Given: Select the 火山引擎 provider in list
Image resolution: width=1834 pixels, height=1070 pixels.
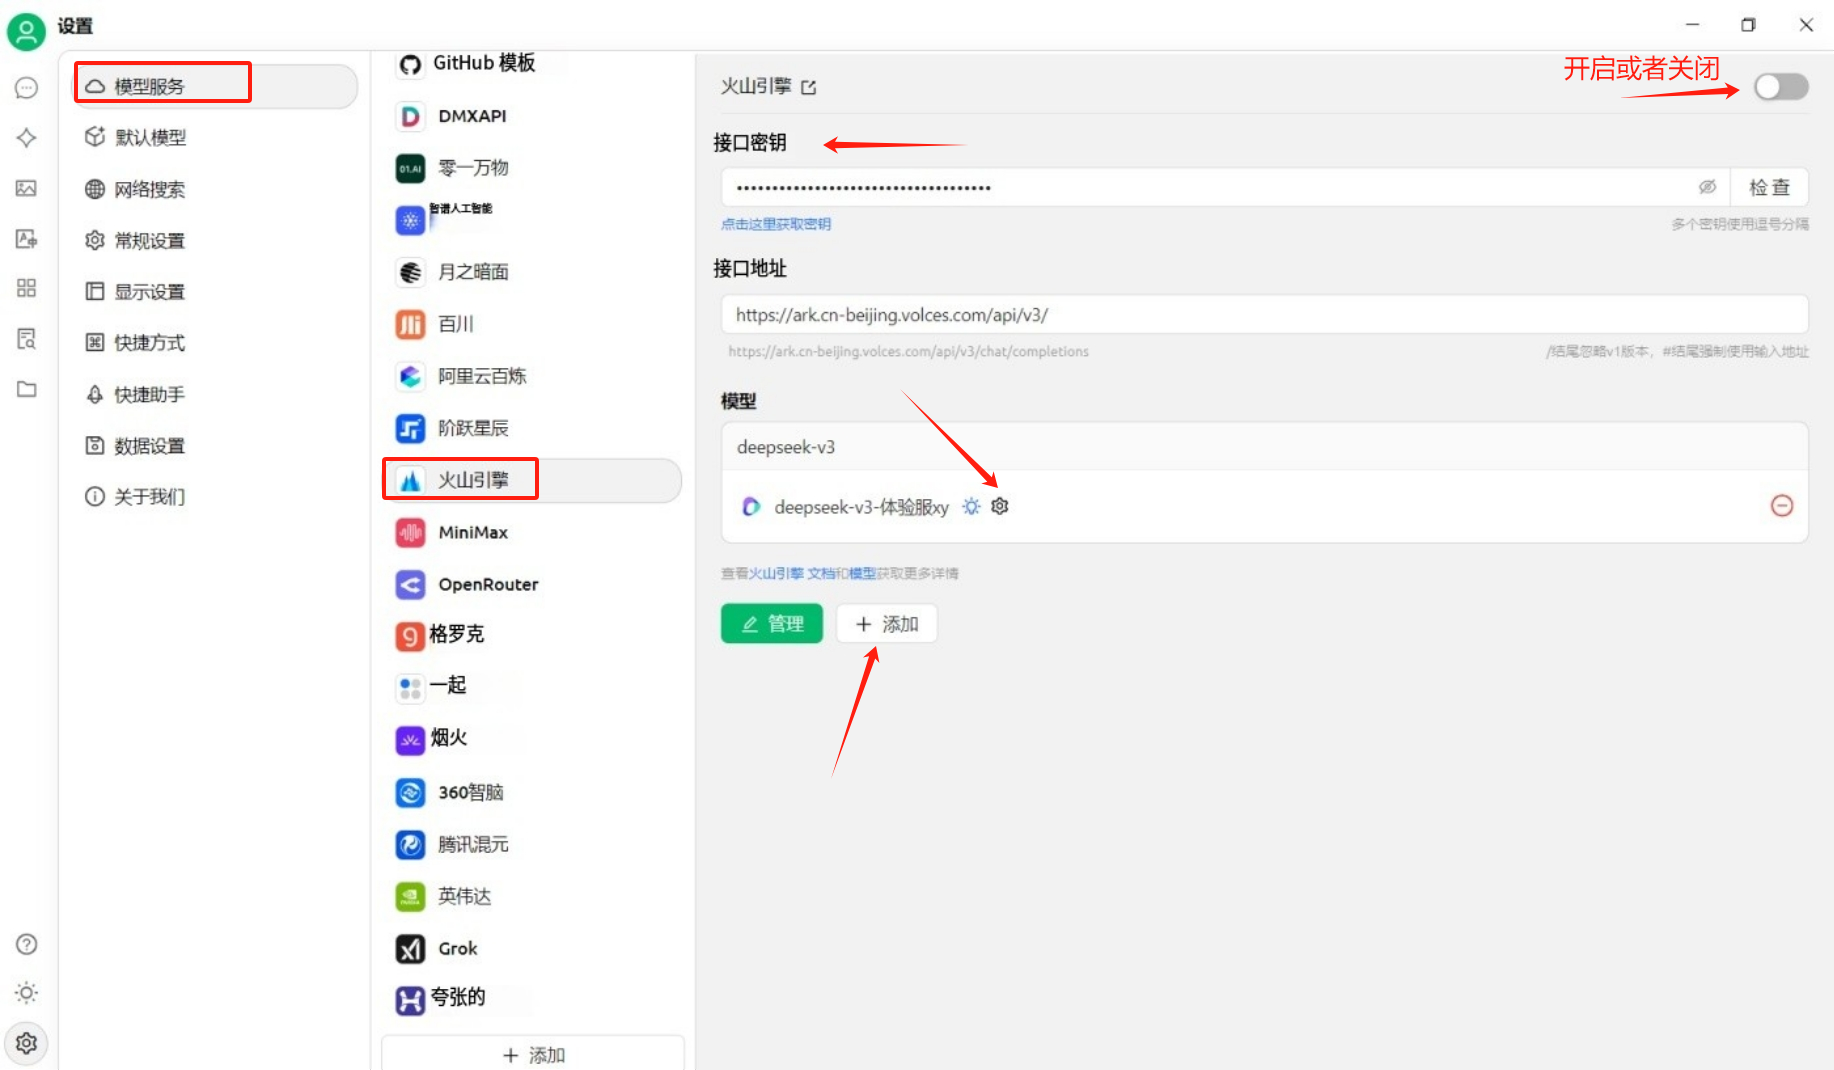Looking at the screenshot, I should pyautogui.click(x=532, y=480).
